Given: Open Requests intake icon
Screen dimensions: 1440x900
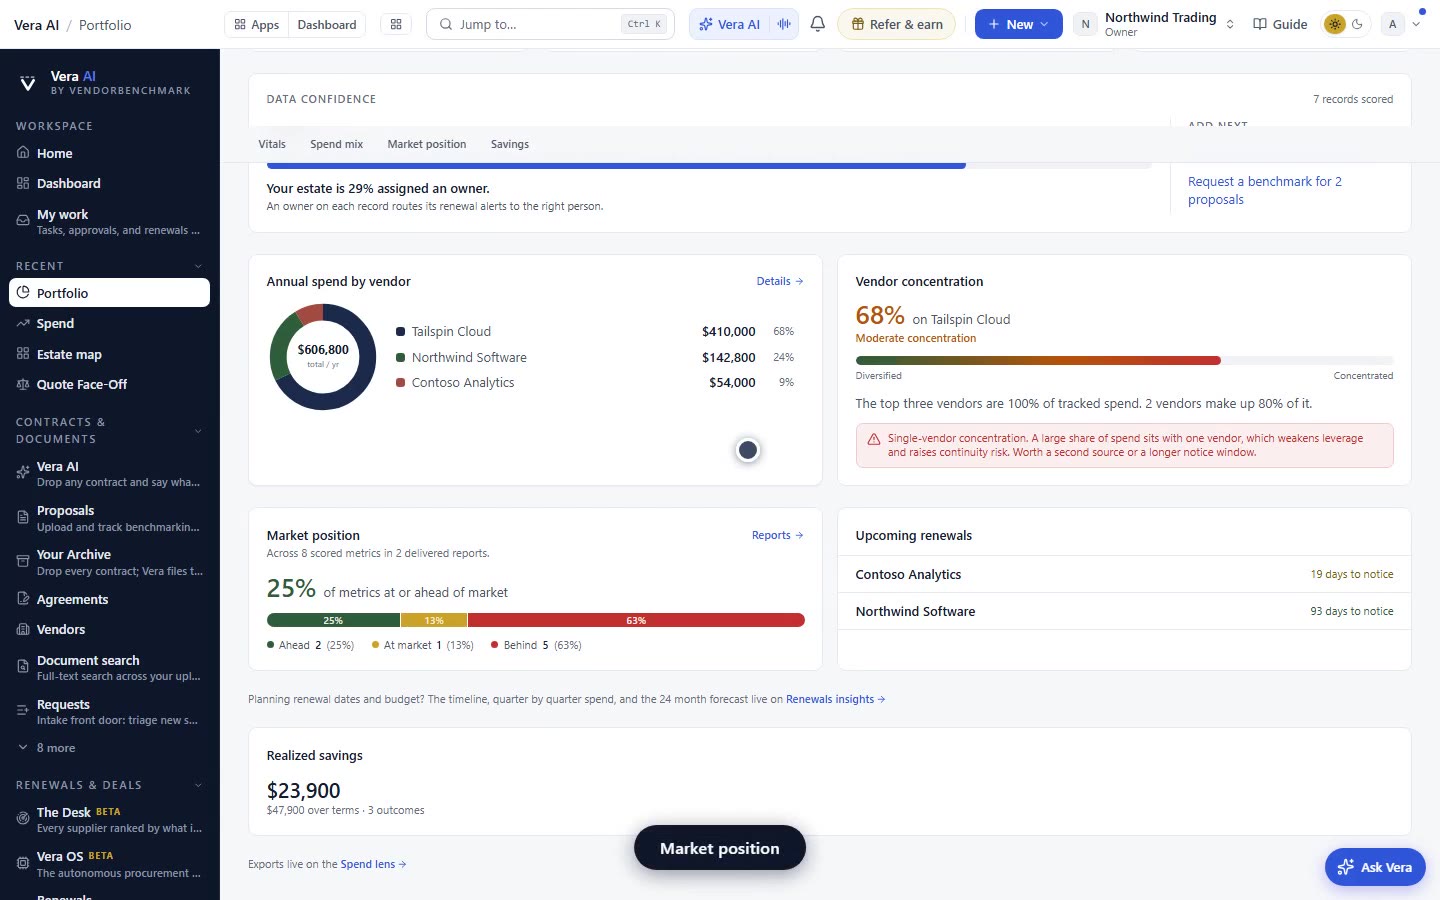Looking at the screenshot, I should click(x=23, y=711).
